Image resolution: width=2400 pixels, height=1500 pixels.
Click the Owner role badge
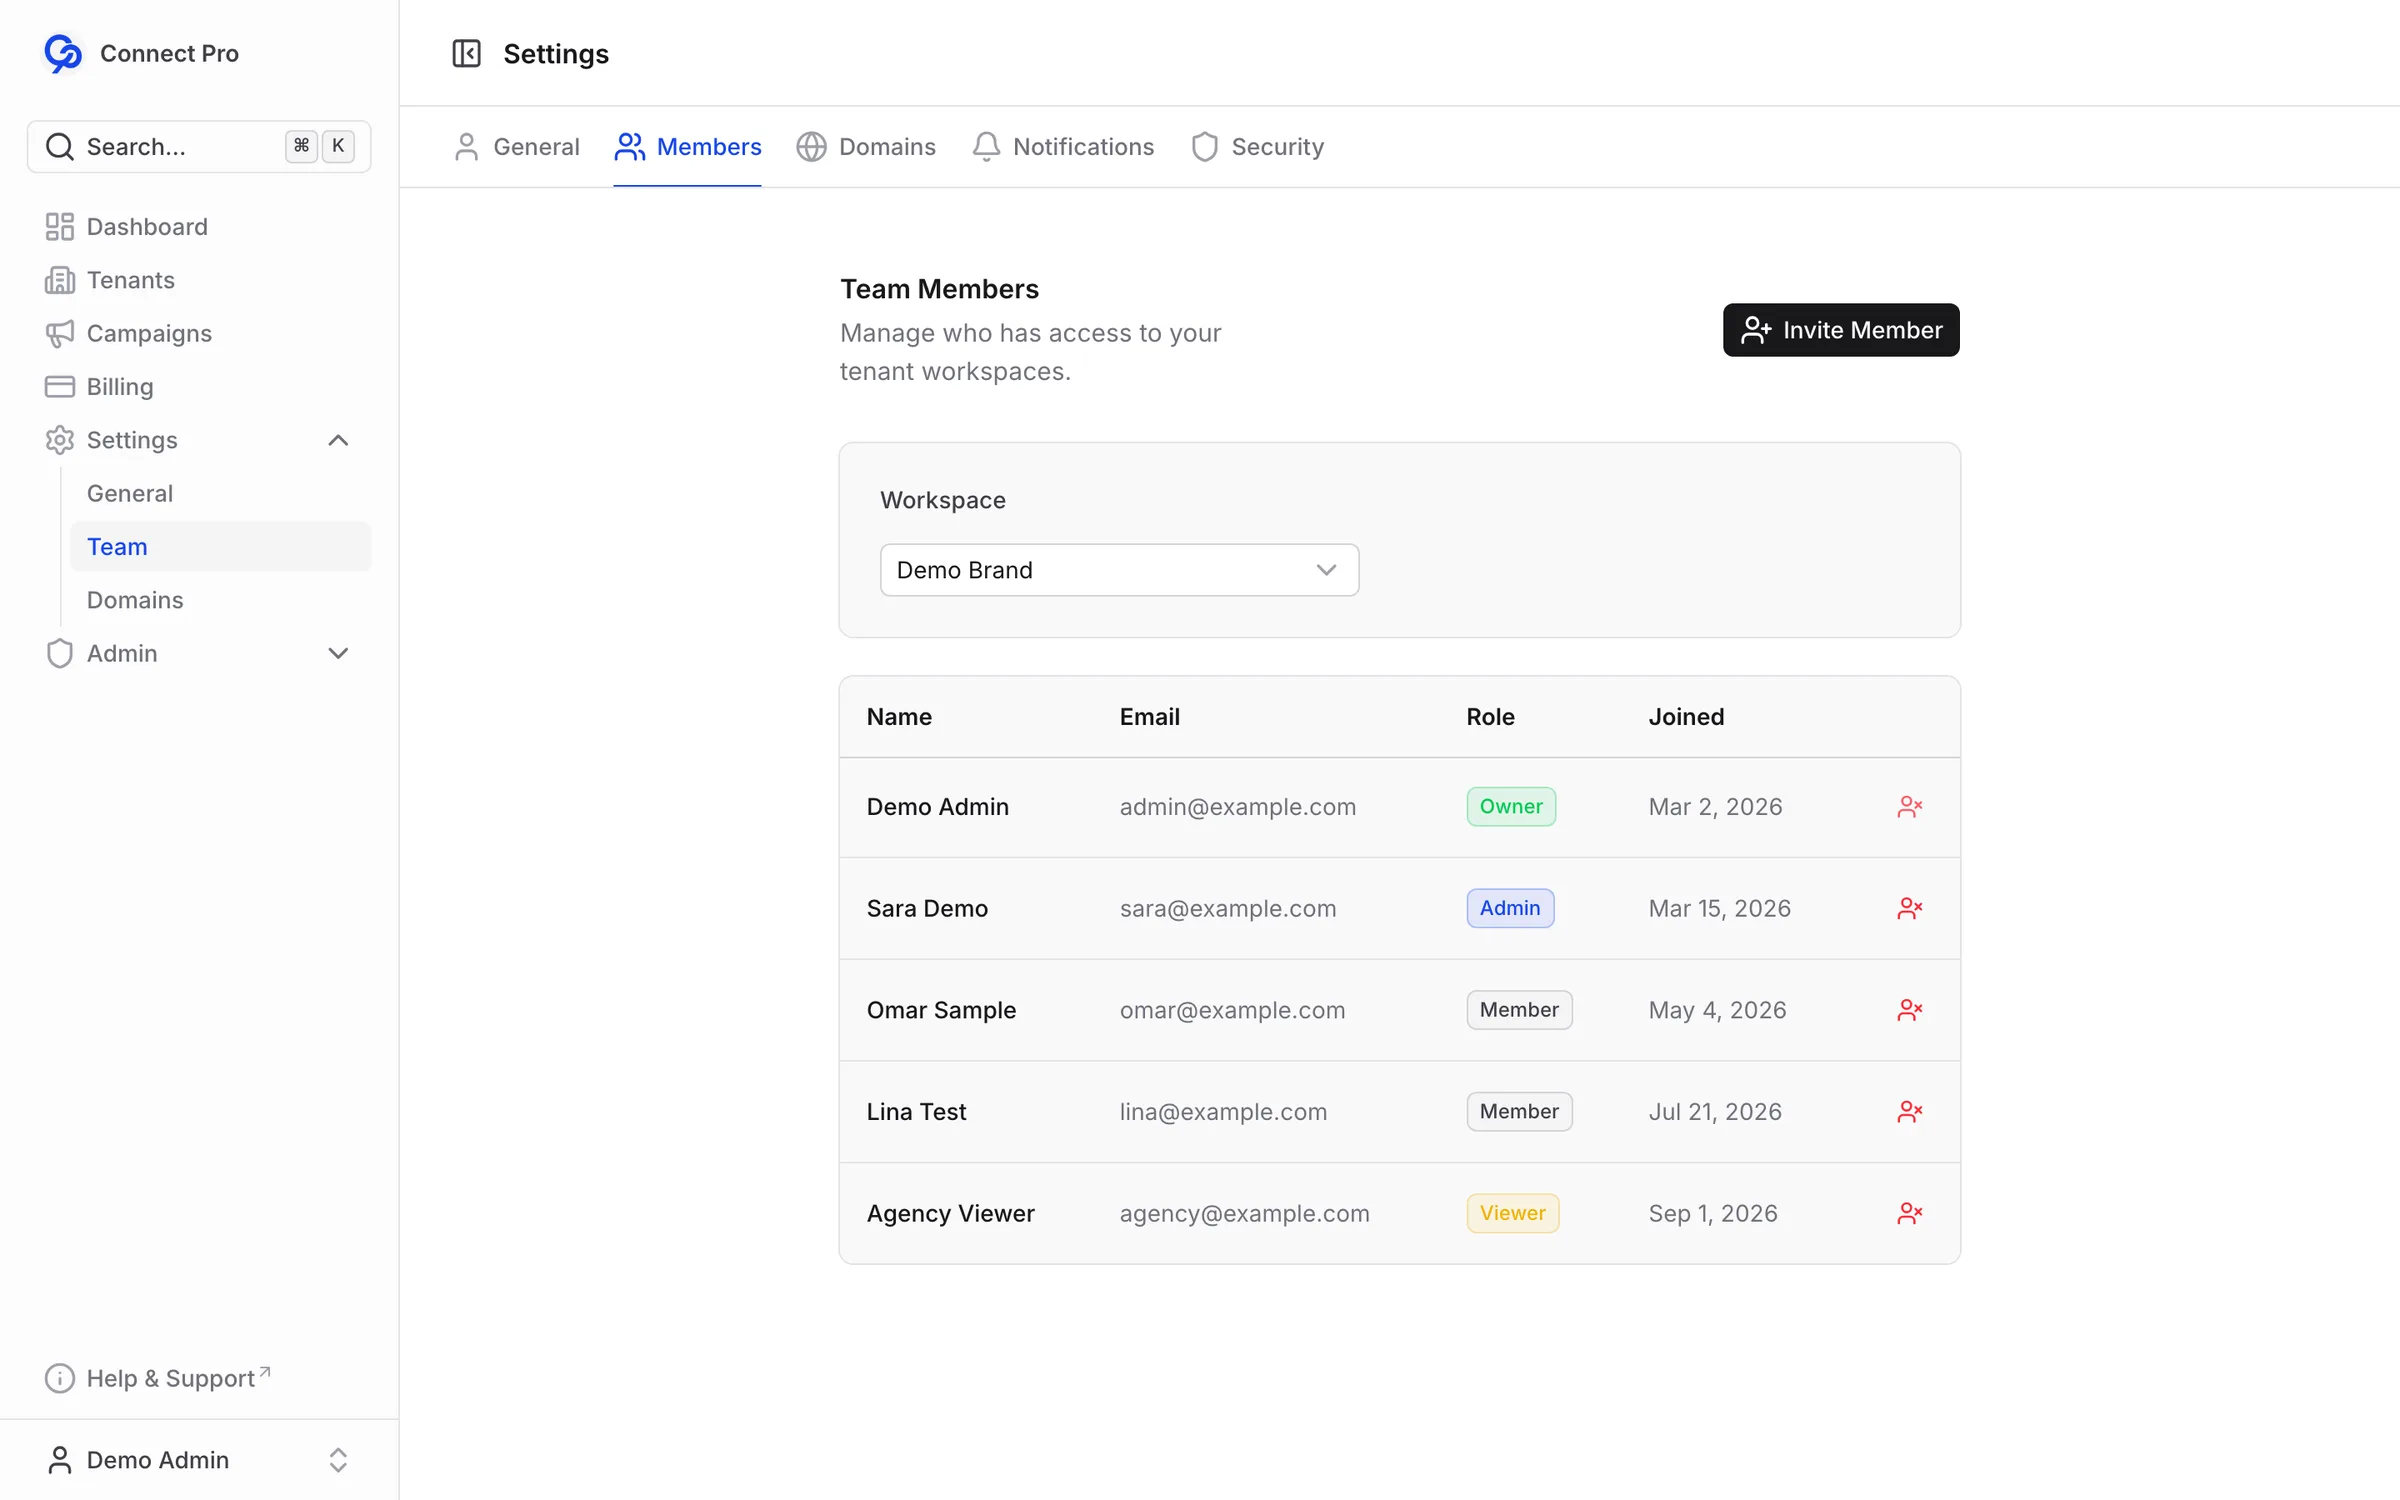tap(1511, 807)
